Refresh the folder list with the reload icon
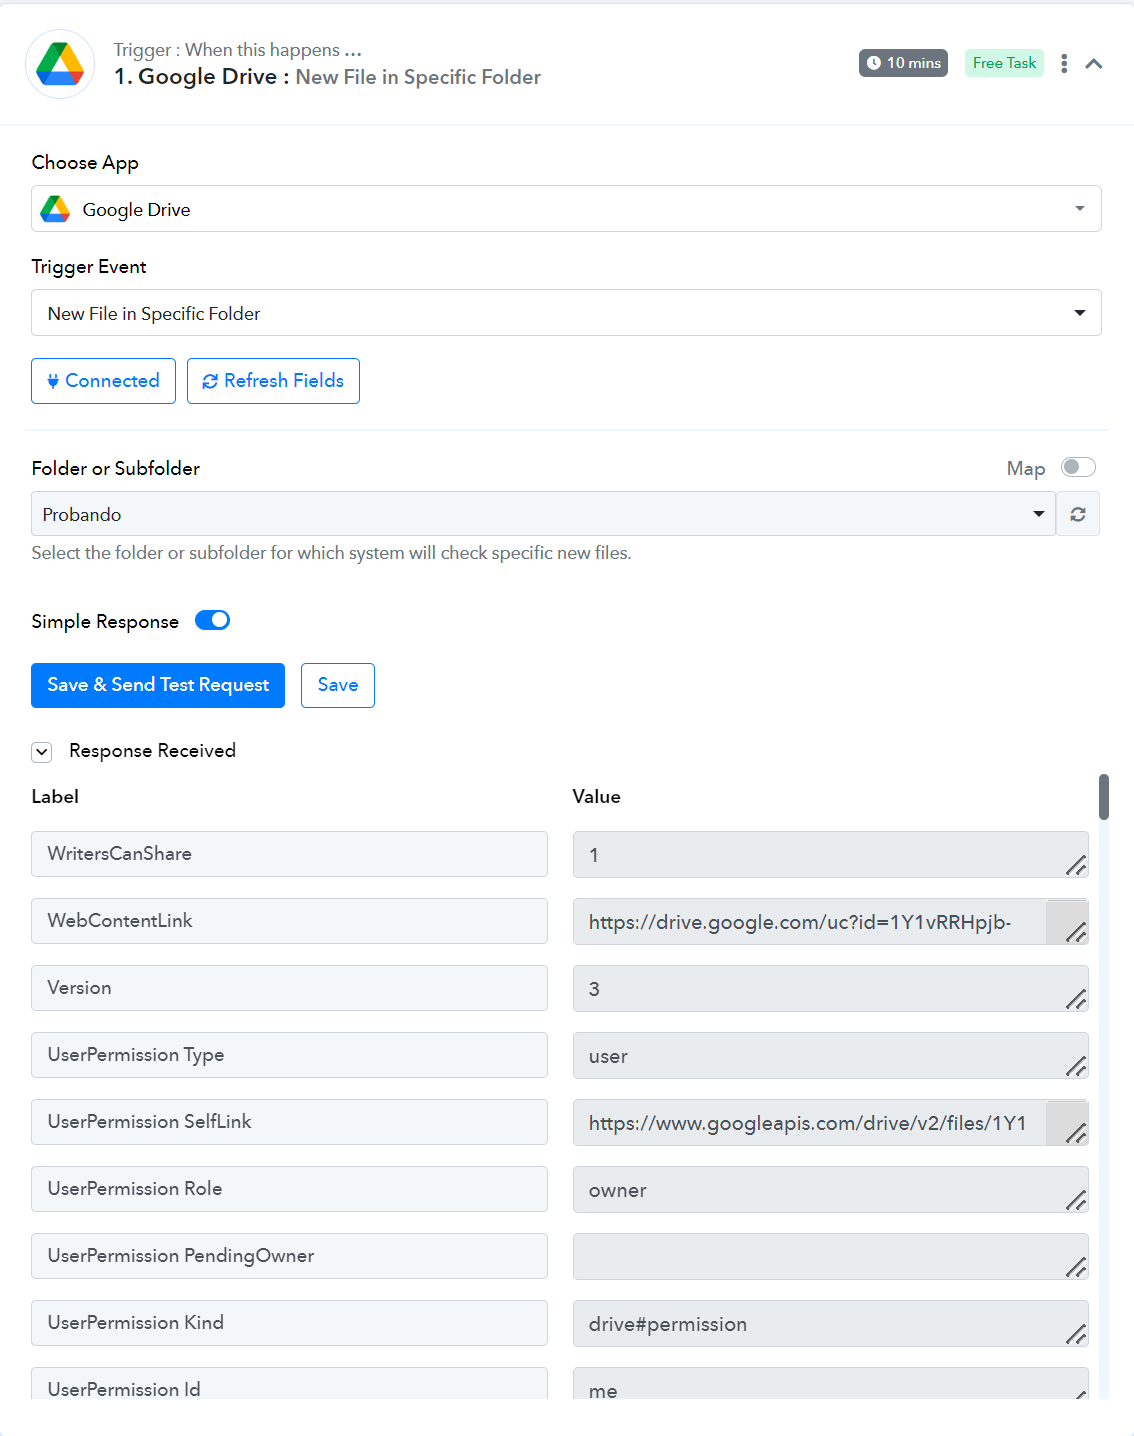The height and width of the screenshot is (1436, 1134). (x=1078, y=514)
